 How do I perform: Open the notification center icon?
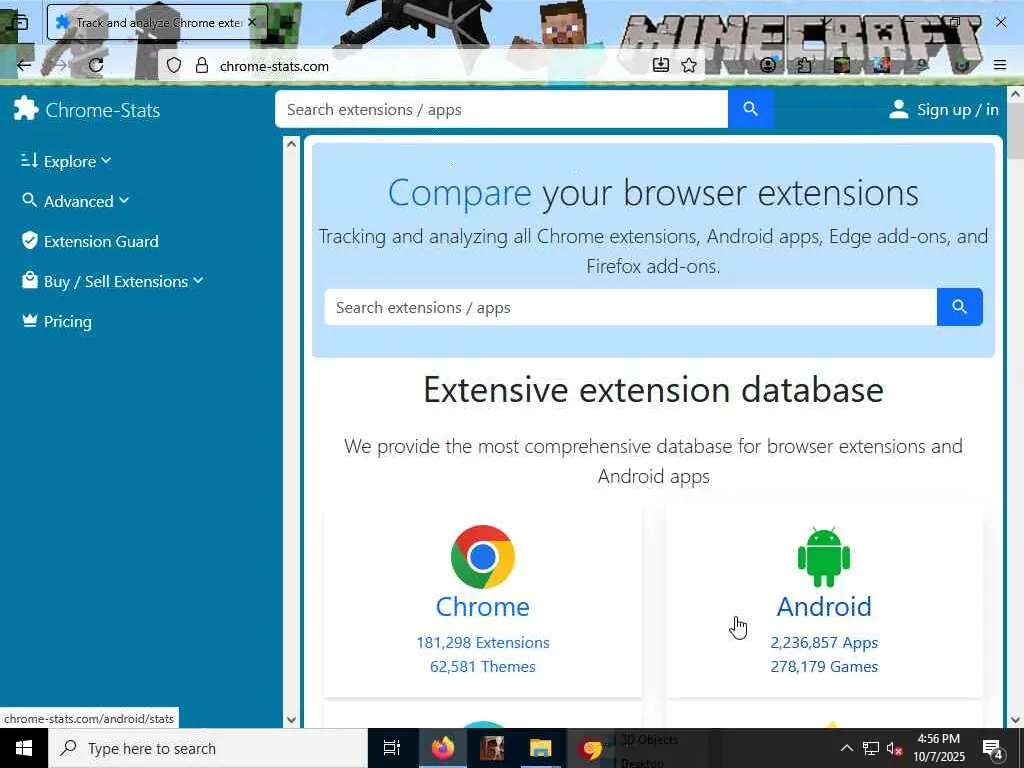pyautogui.click(x=993, y=749)
